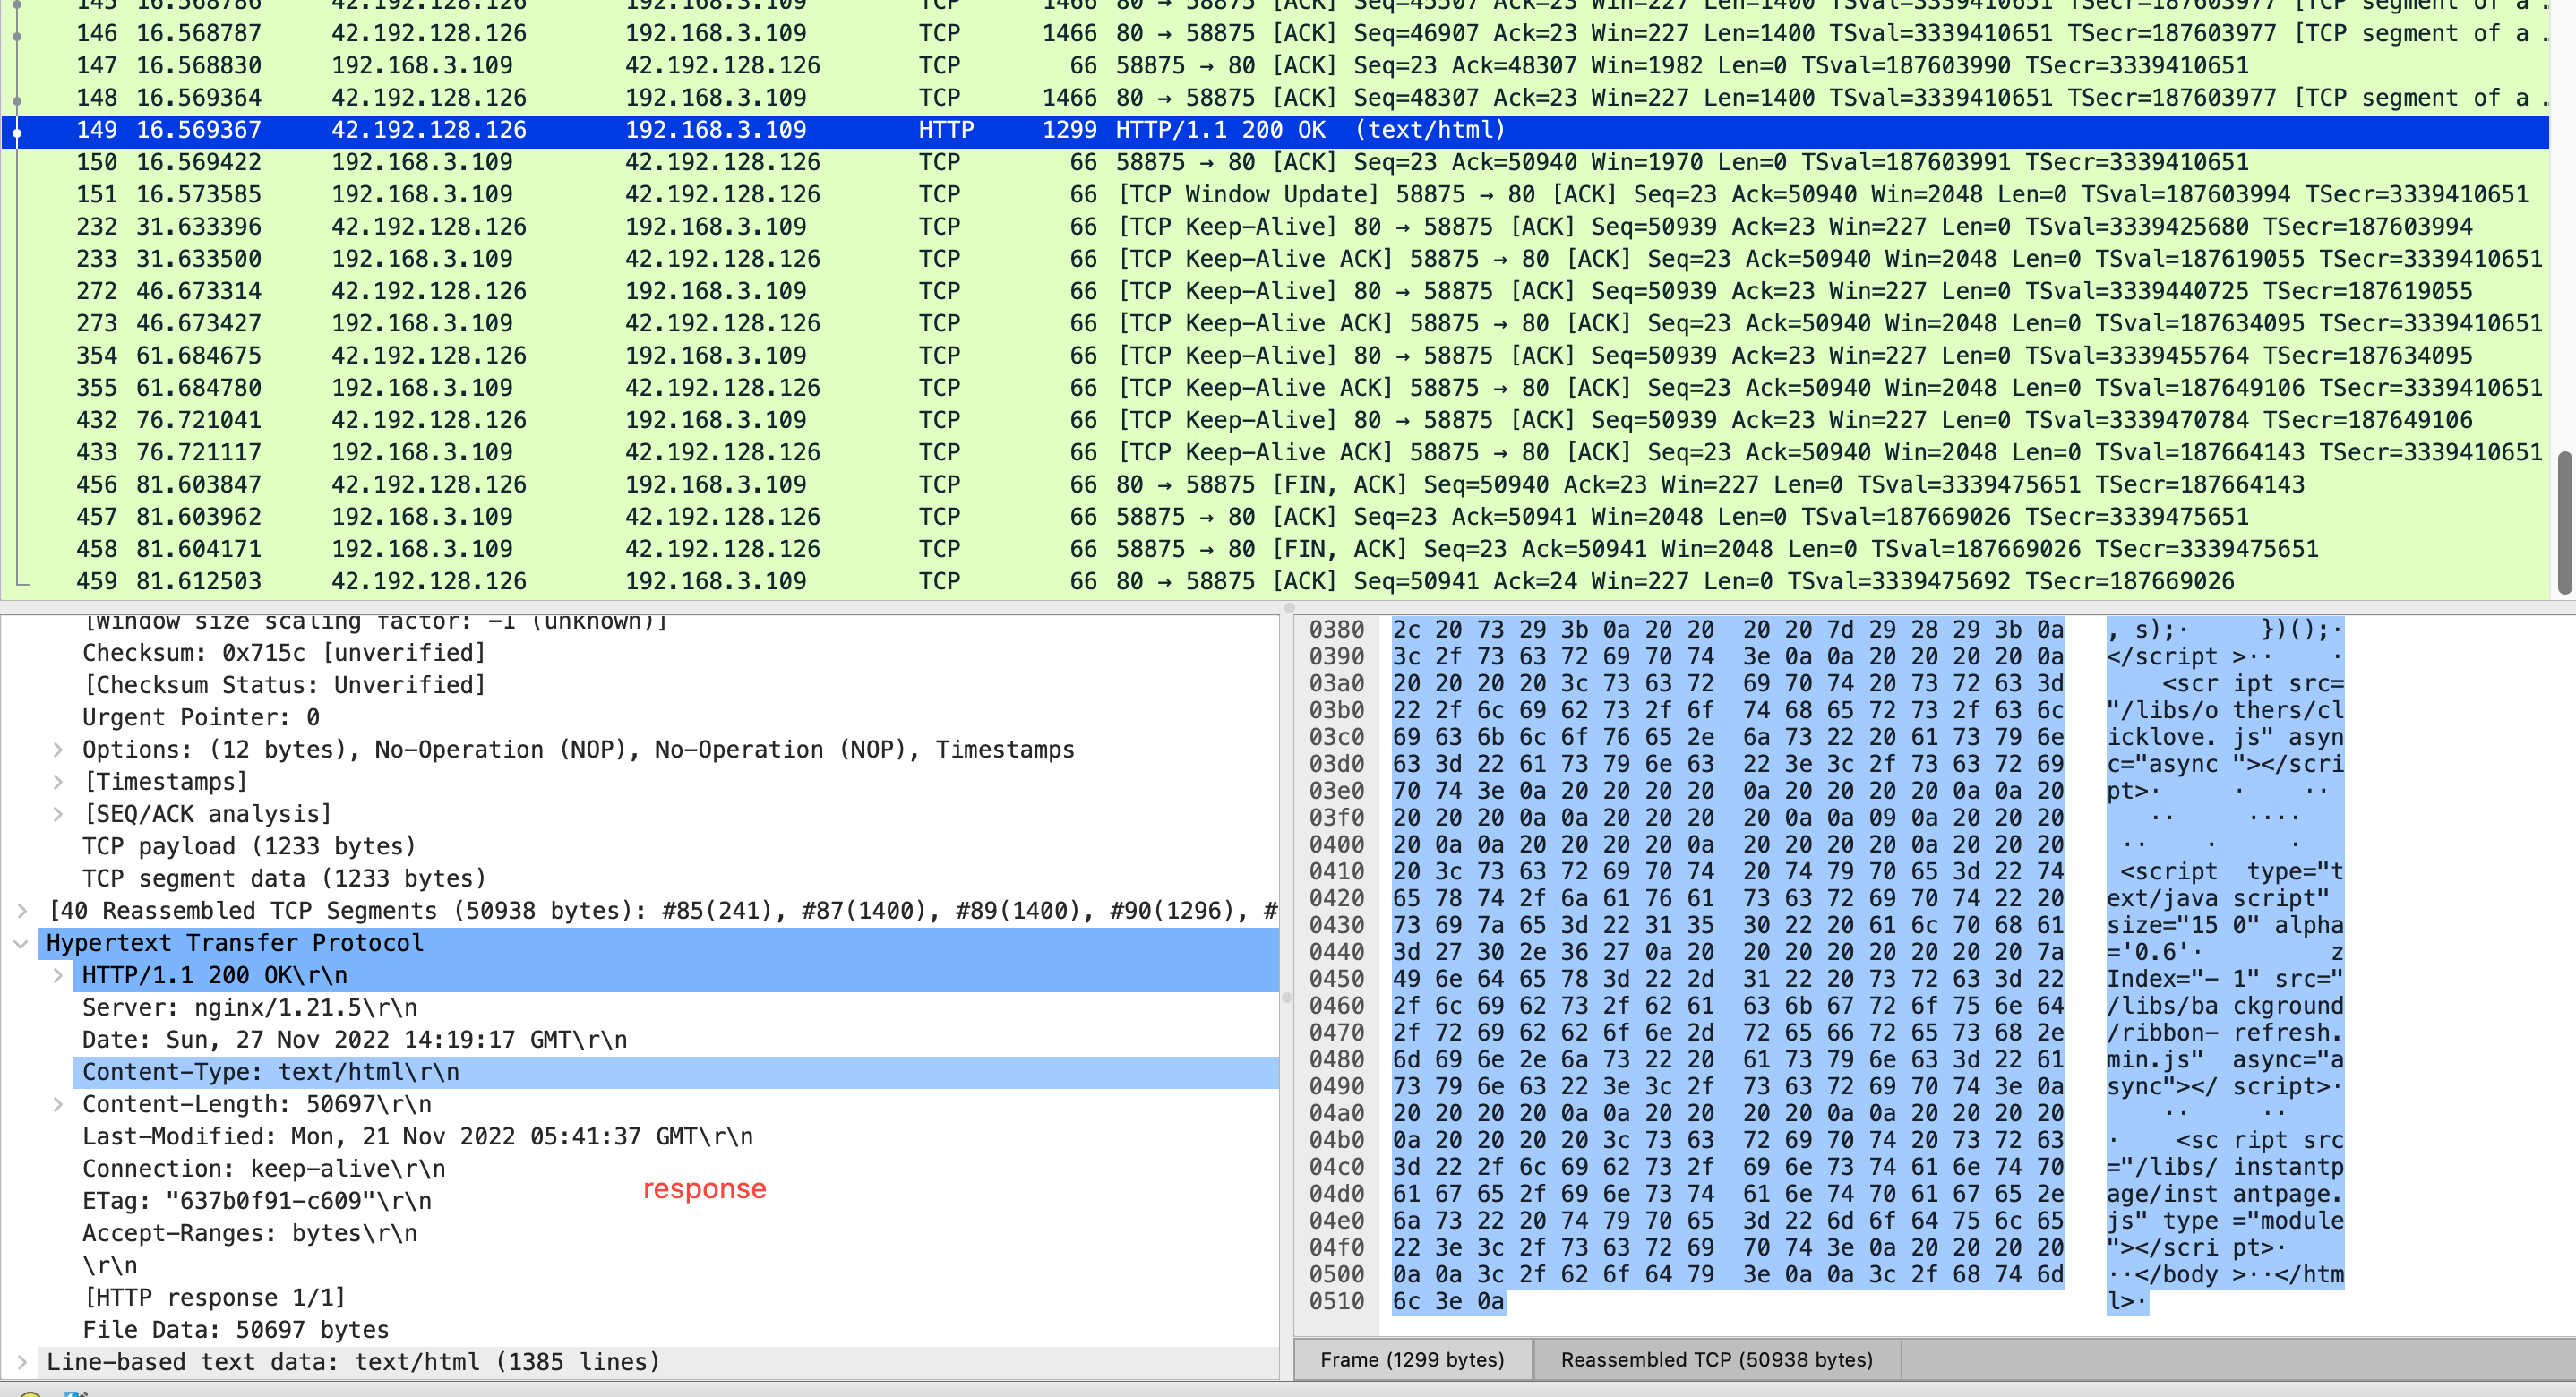Select packet 355 Keep-Alive ACK row
Viewport: 2576px width, 1397px height.
pyautogui.click(x=1275, y=388)
